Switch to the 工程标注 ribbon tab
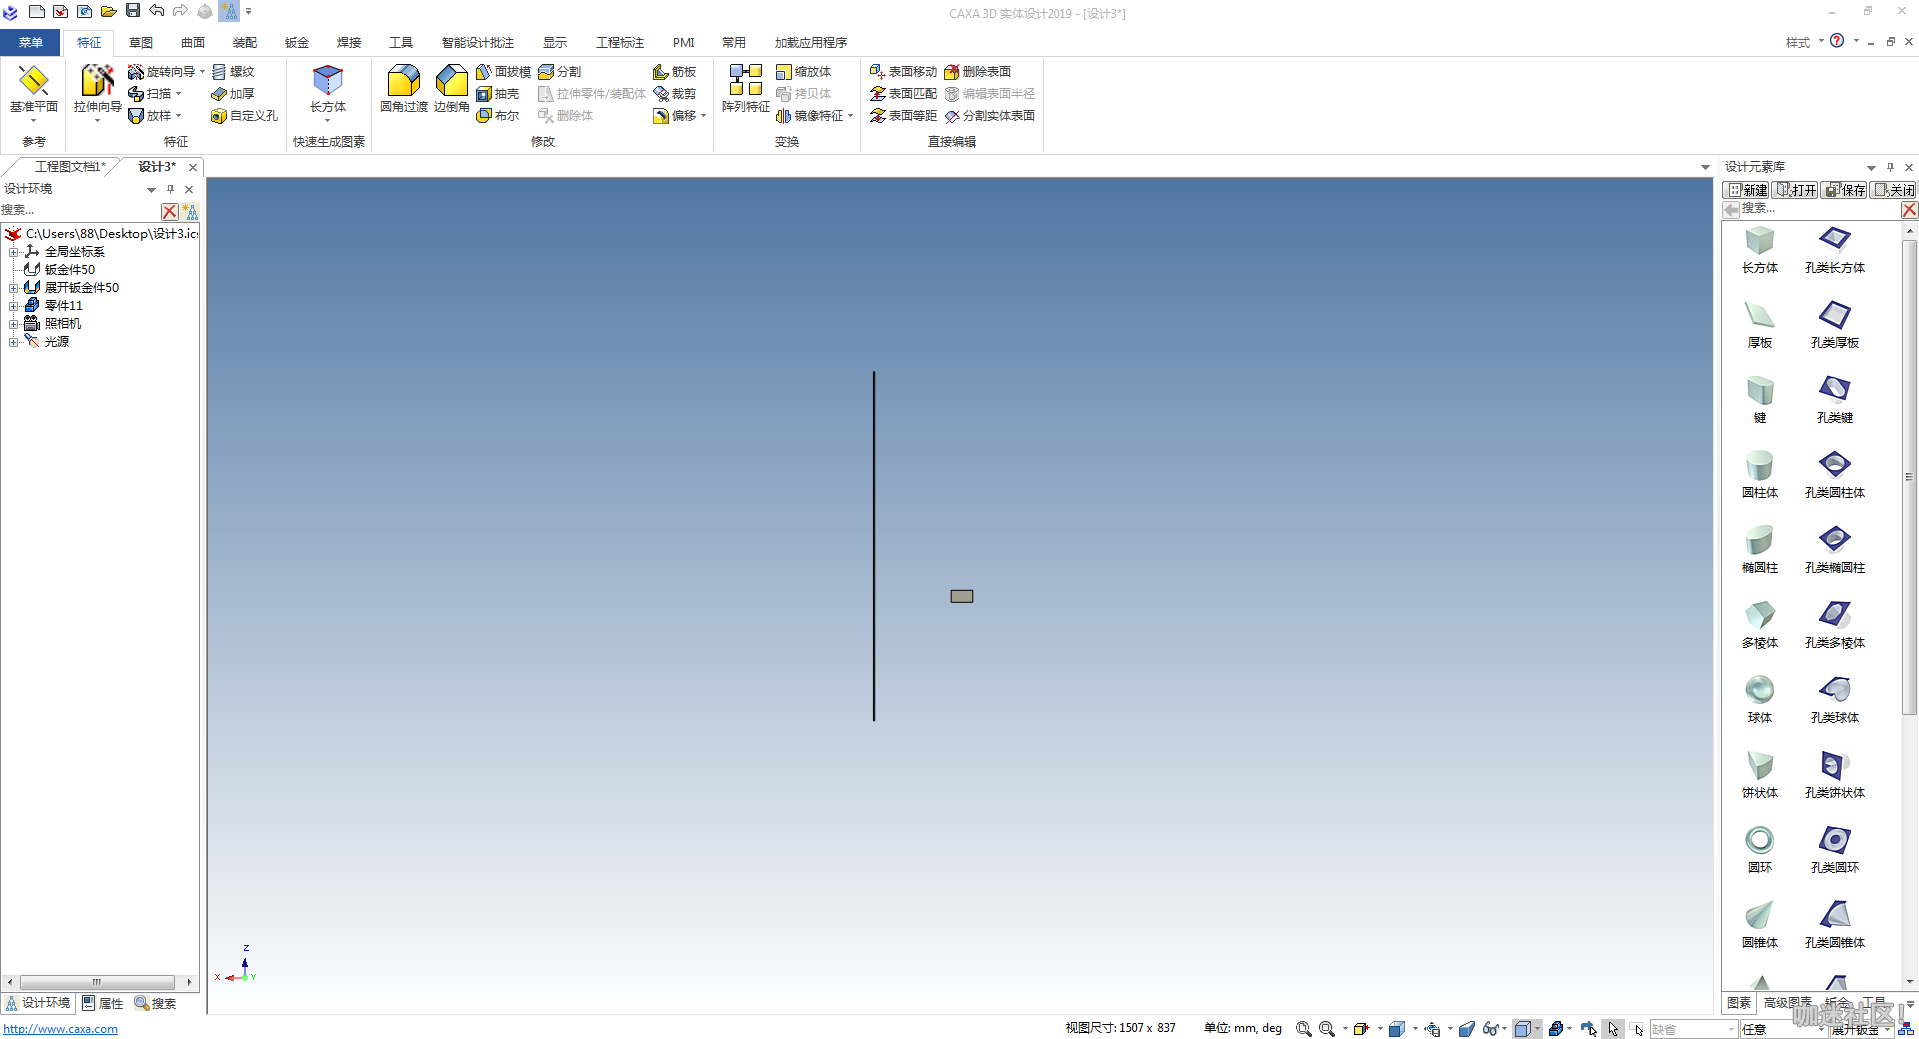1919x1039 pixels. click(620, 42)
